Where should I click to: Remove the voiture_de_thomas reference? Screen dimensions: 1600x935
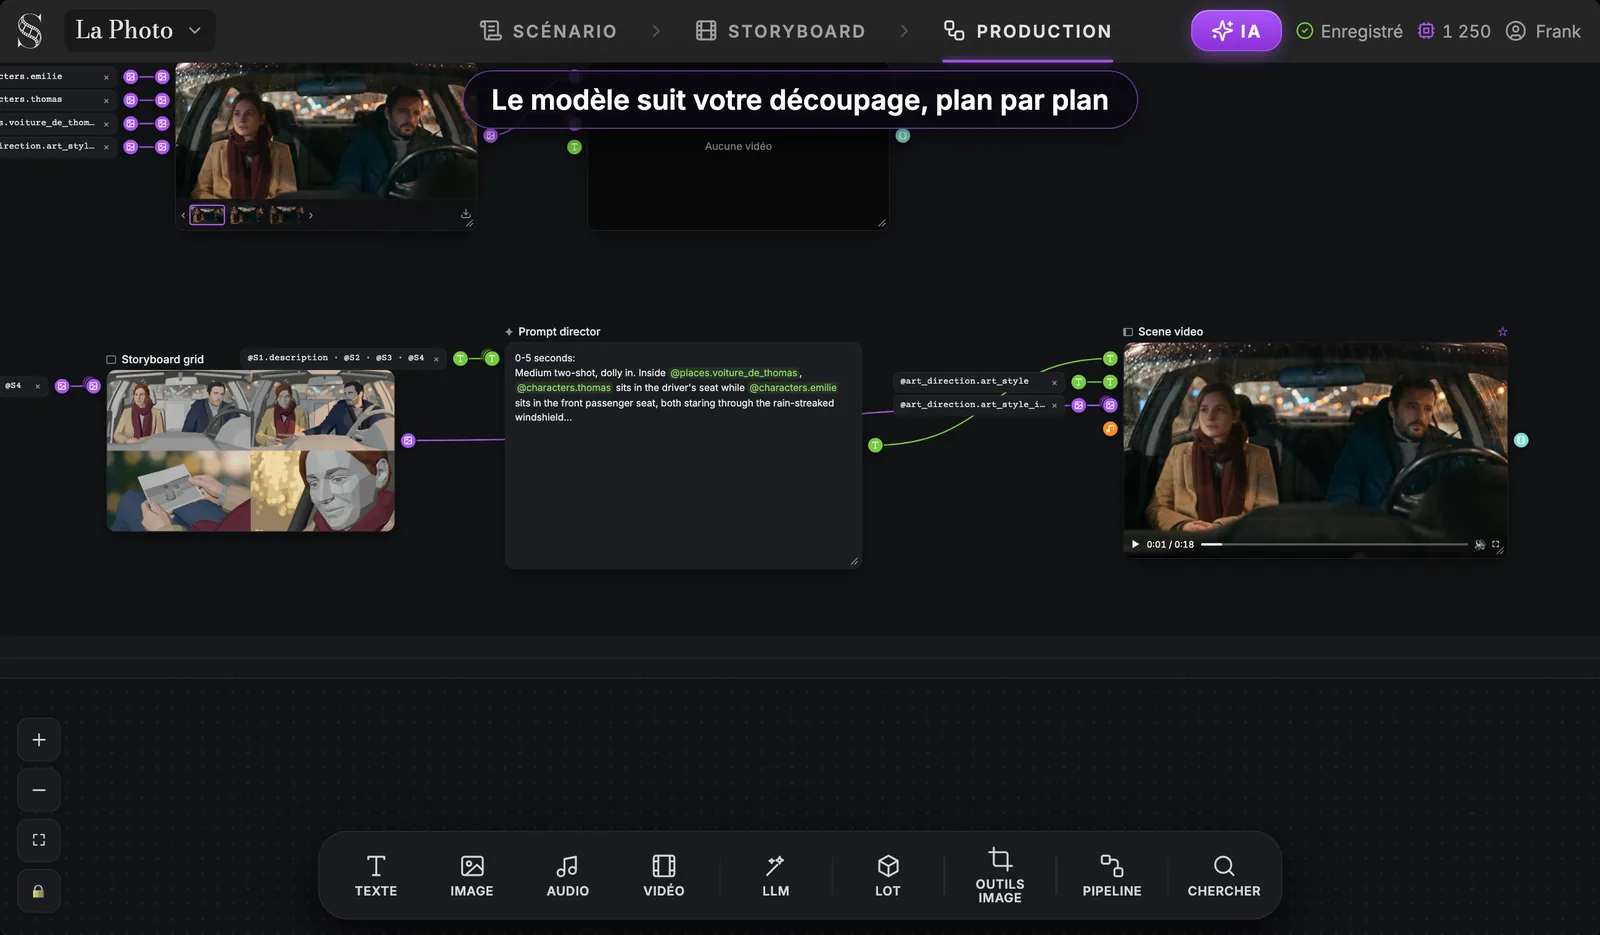point(106,124)
